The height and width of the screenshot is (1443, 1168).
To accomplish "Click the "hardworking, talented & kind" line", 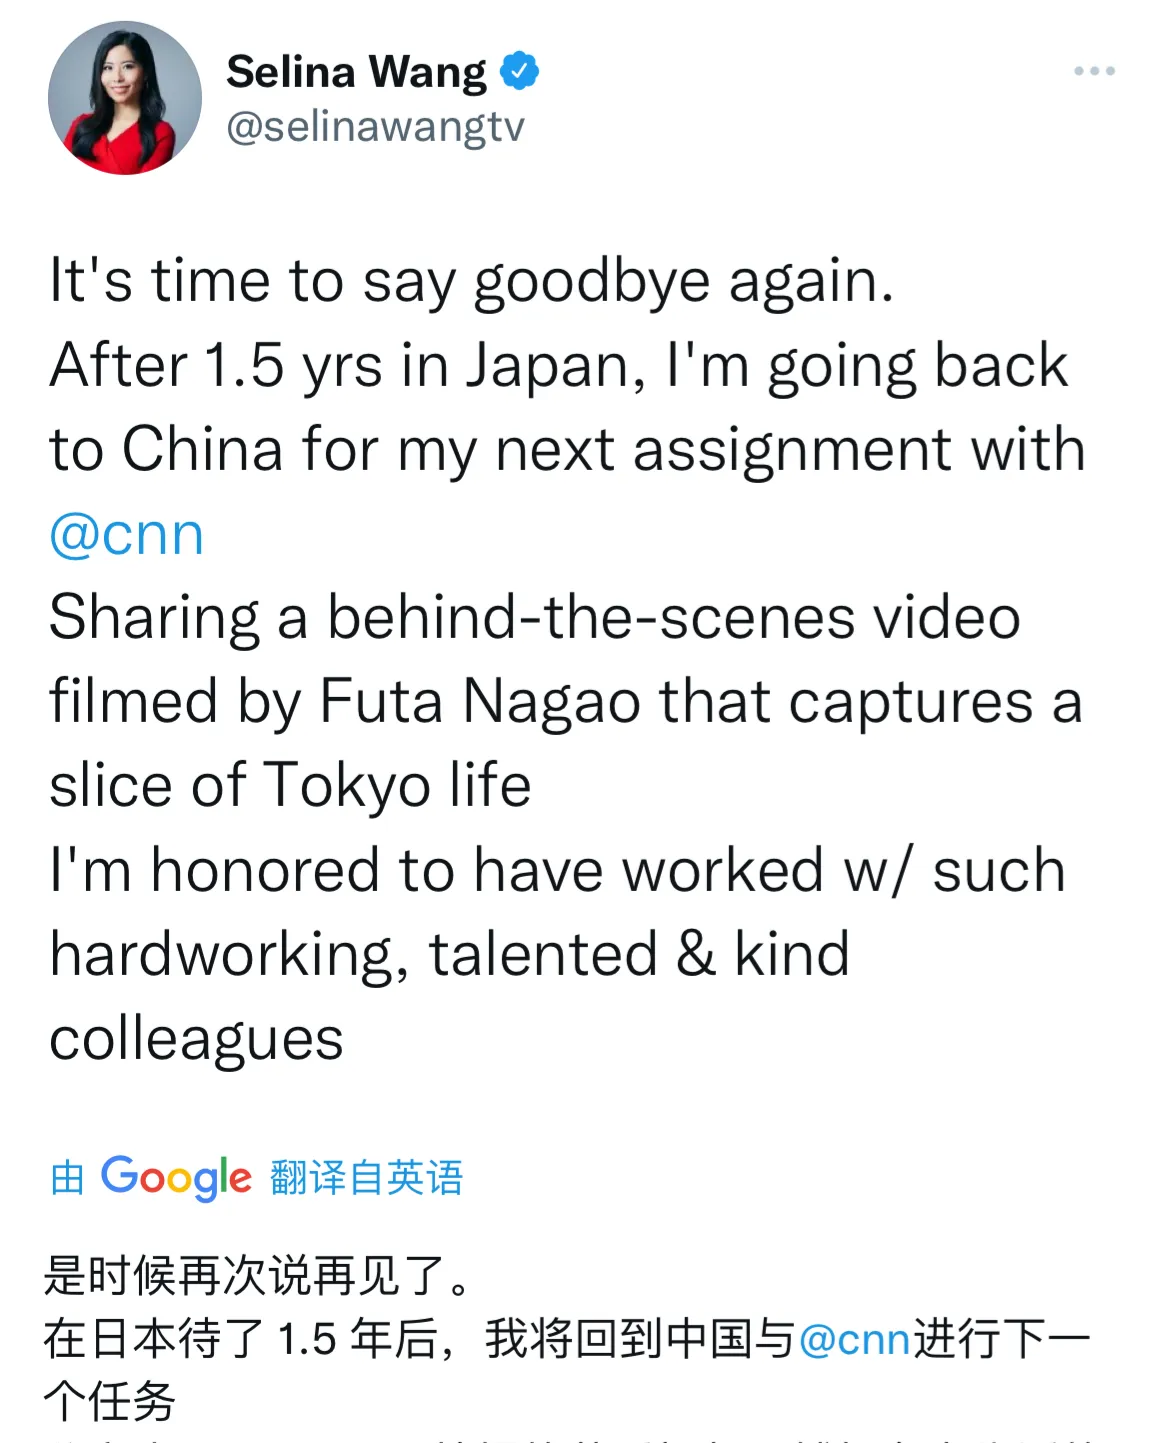I will [x=449, y=954].
